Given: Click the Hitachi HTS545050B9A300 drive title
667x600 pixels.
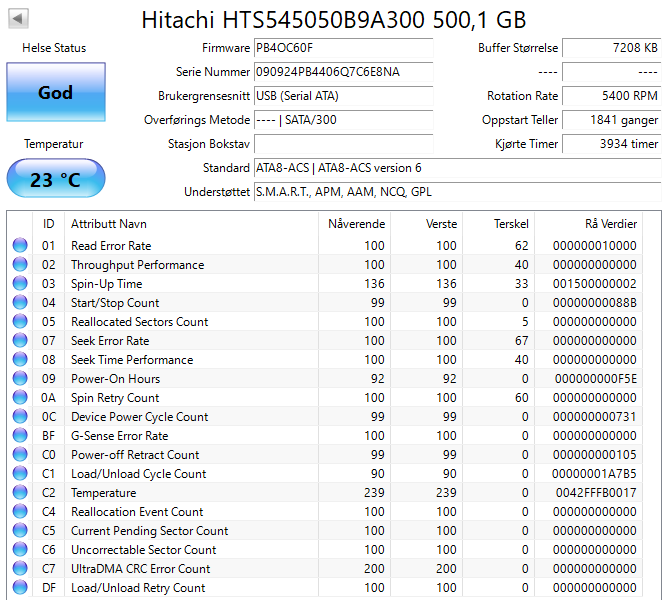Looking at the screenshot, I should pyautogui.click(x=334, y=20).
